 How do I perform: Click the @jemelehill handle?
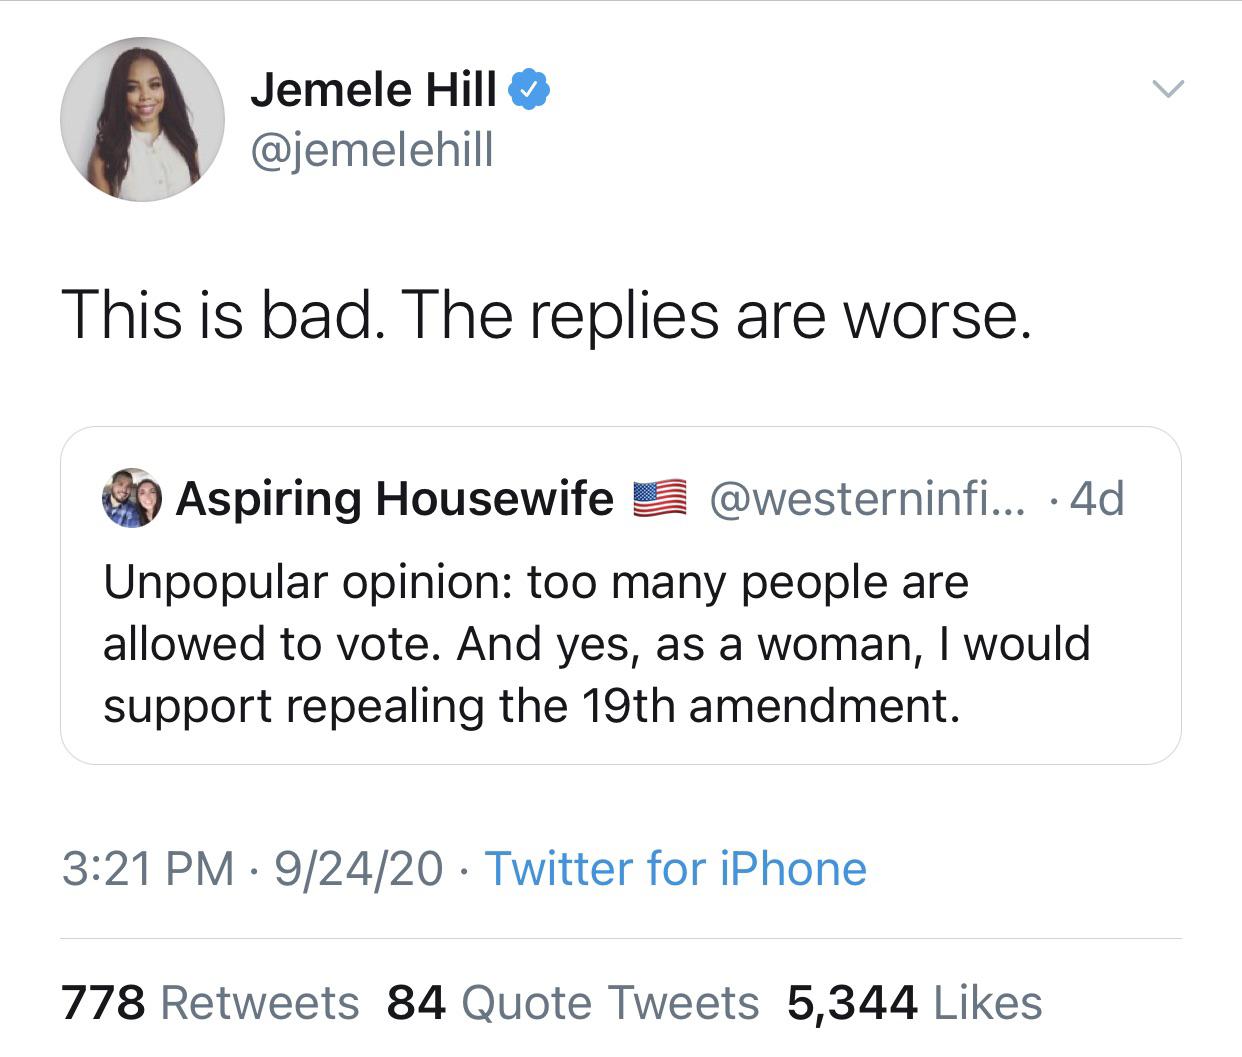coord(371,152)
